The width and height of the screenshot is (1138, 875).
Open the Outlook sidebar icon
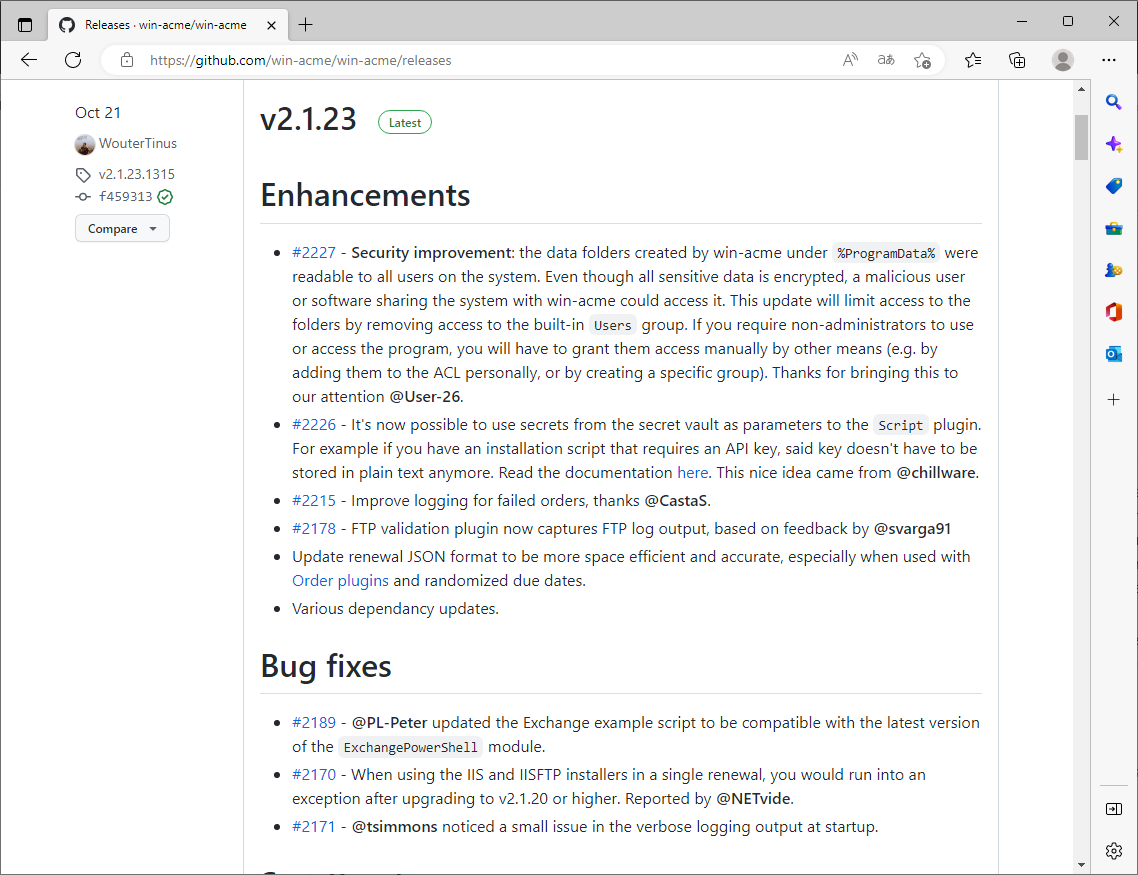(1113, 354)
